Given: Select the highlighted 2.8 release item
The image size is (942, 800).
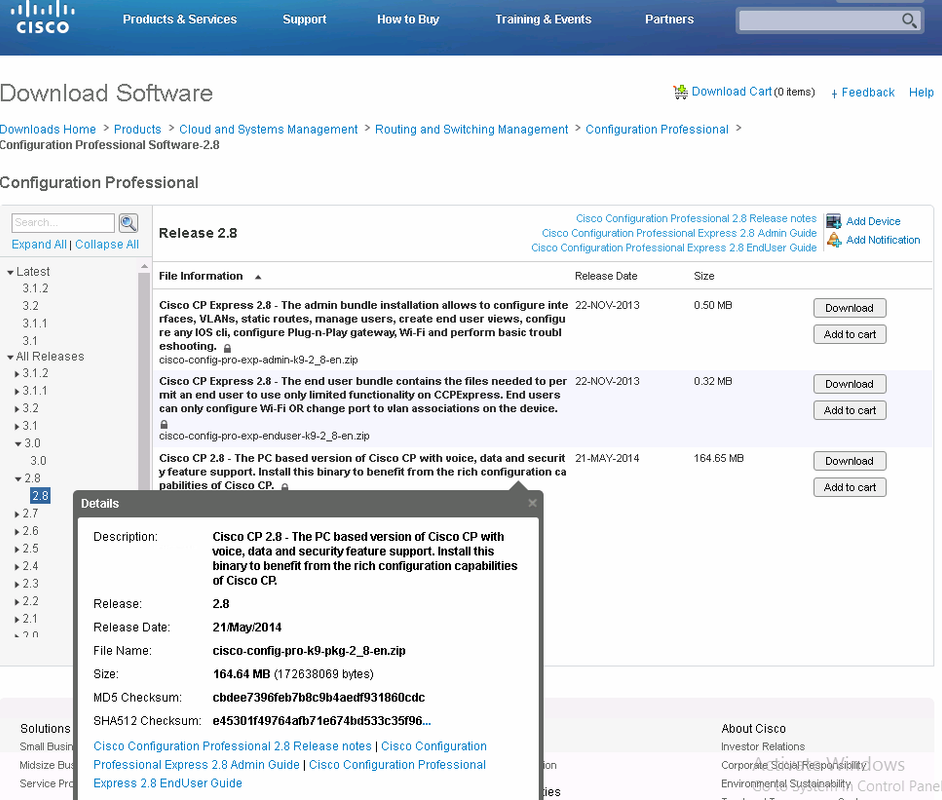Looking at the screenshot, I should [40, 496].
